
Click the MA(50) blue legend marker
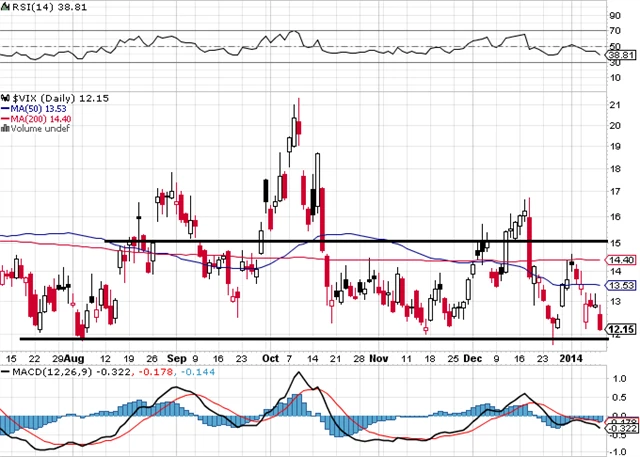[5, 107]
